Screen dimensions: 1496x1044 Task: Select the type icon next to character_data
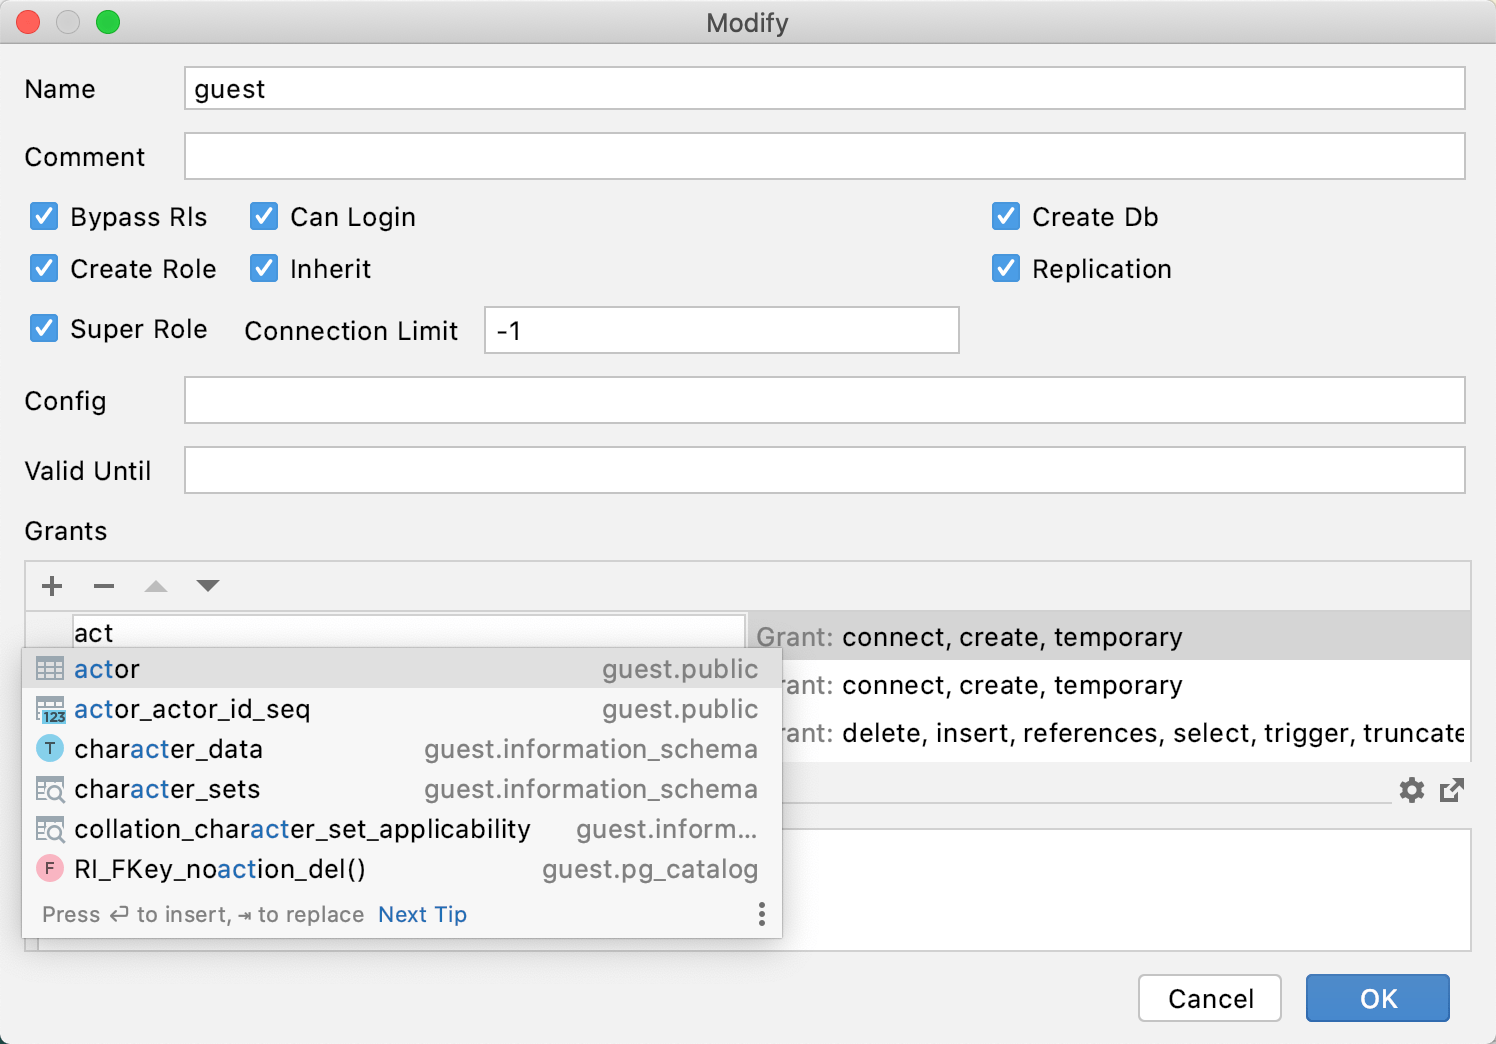coord(49,748)
